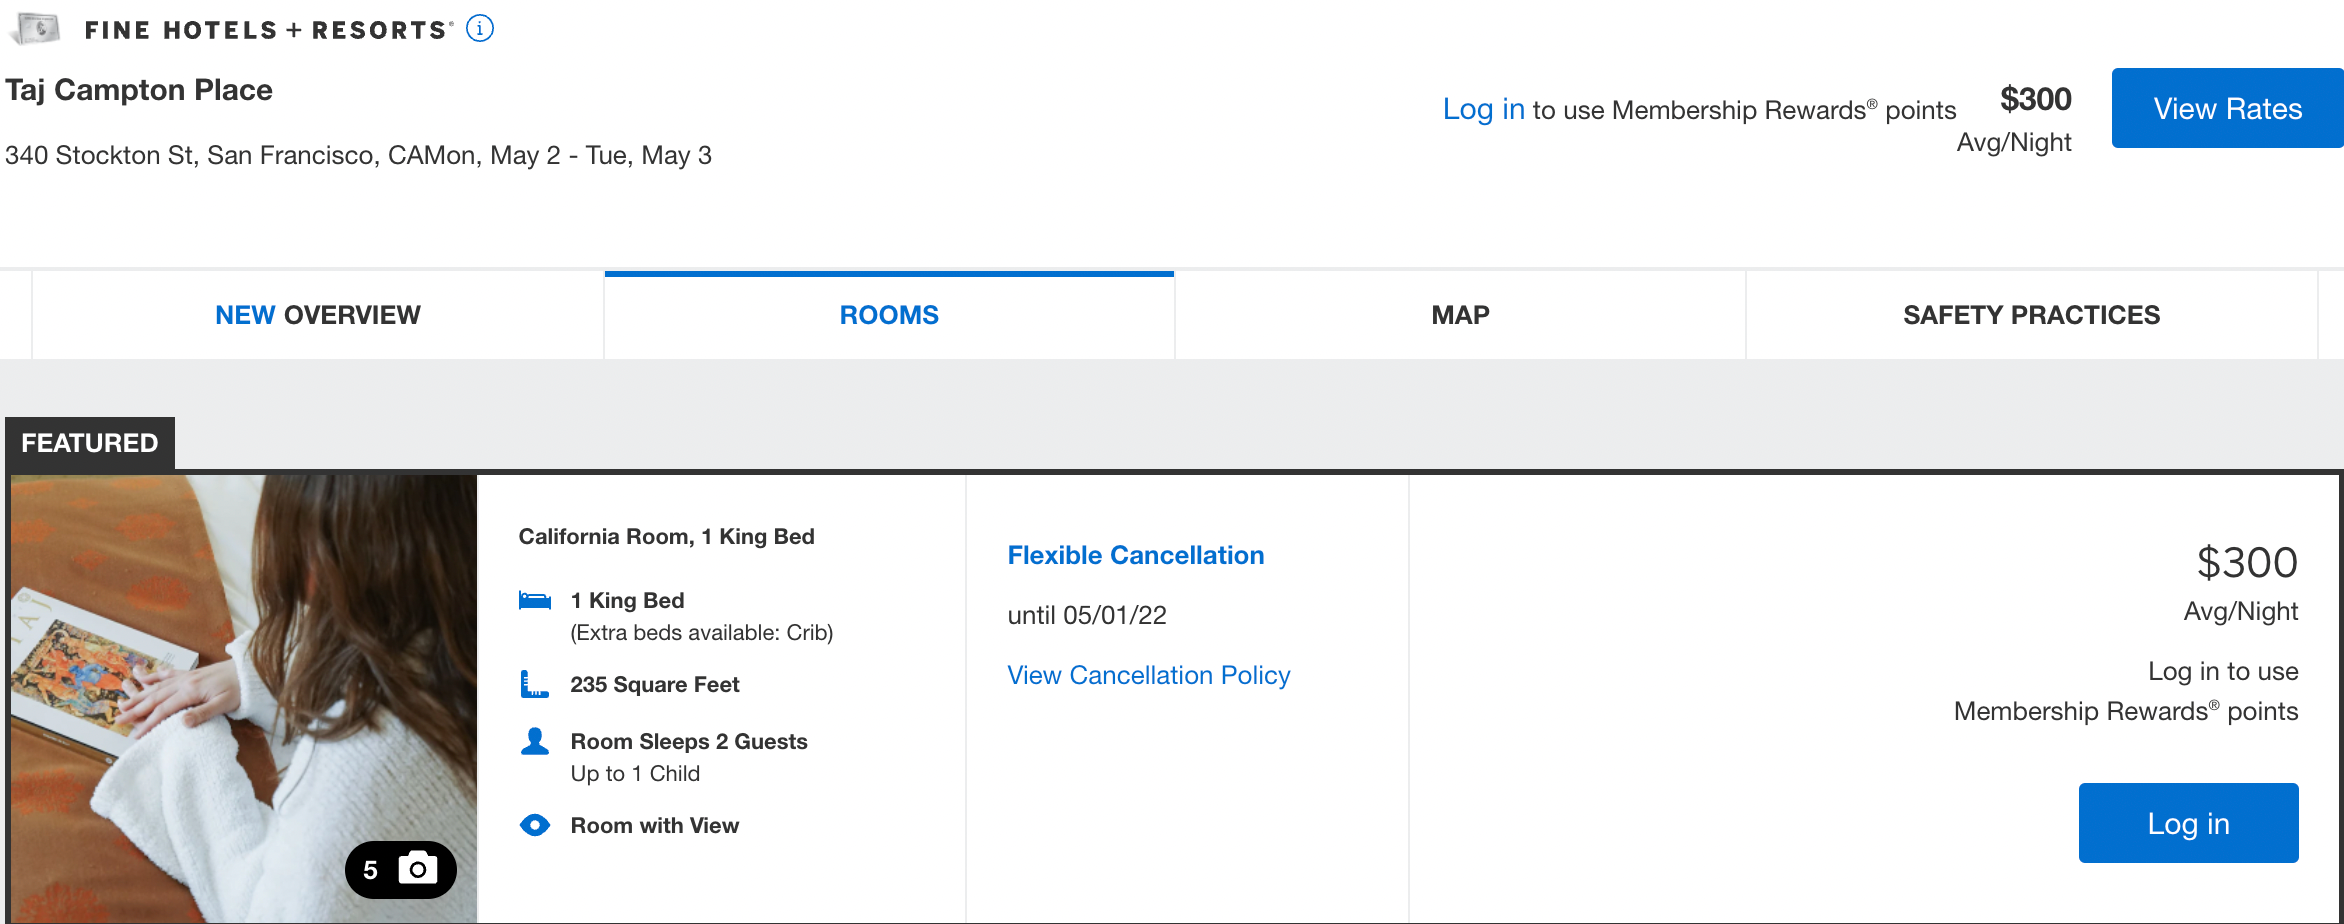Image resolution: width=2344 pixels, height=924 pixels.
Task: Click the Log in link for Membership Rewards
Action: coord(1483,109)
